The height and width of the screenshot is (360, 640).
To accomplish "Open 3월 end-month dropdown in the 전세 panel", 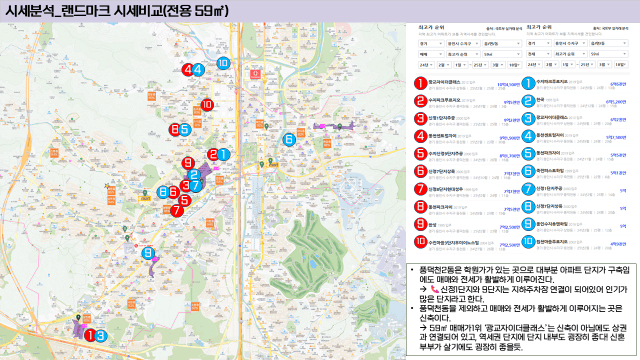I will (604, 65).
